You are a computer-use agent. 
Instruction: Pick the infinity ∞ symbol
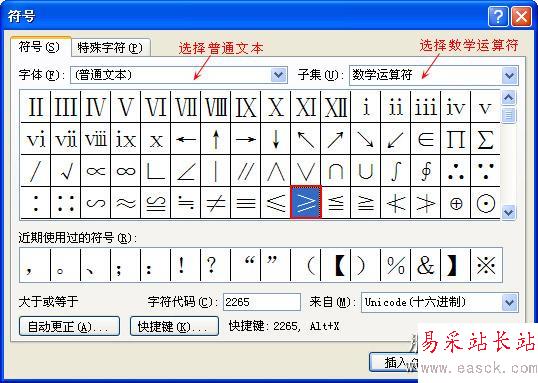[126, 171]
